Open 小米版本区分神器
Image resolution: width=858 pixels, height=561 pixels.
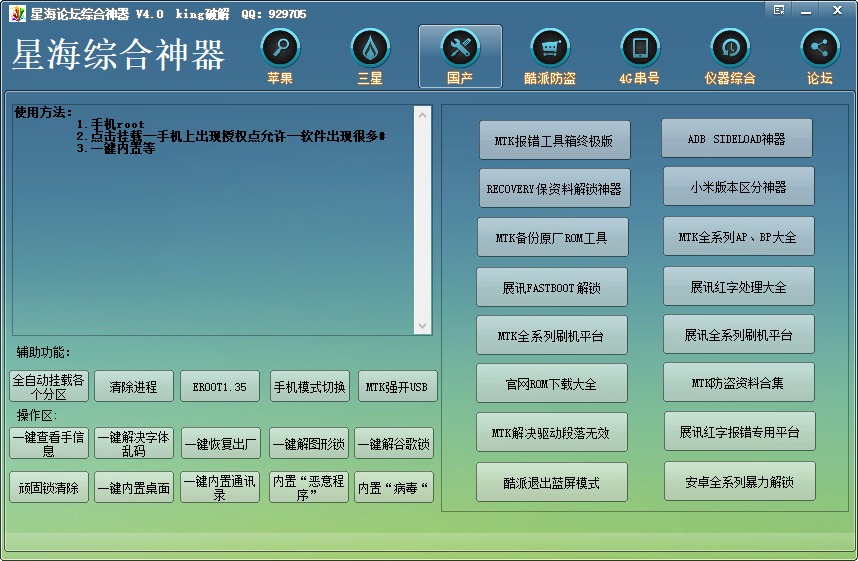(739, 187)
